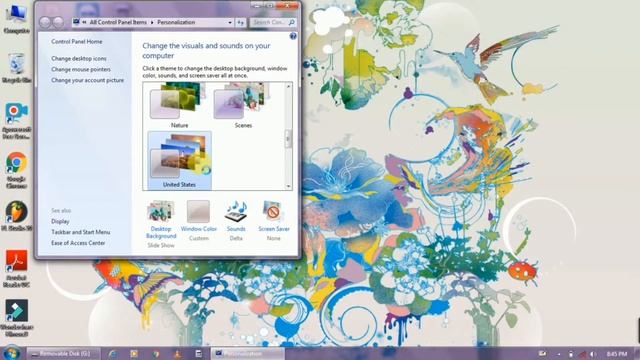Open Change mouse pointers link

coord(81,69)
